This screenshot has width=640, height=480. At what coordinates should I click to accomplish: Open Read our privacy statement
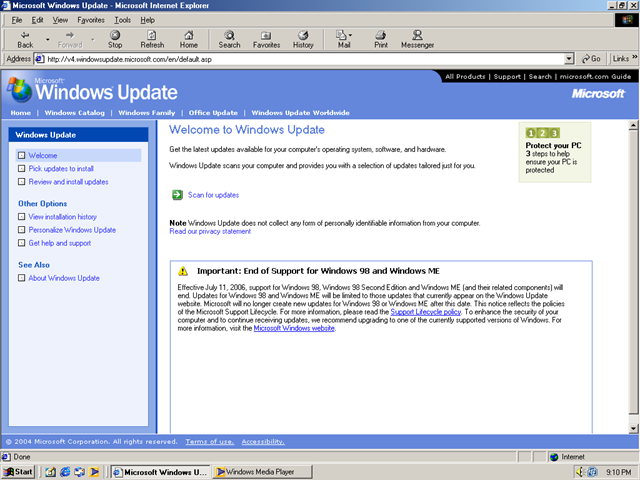(210, 231)
